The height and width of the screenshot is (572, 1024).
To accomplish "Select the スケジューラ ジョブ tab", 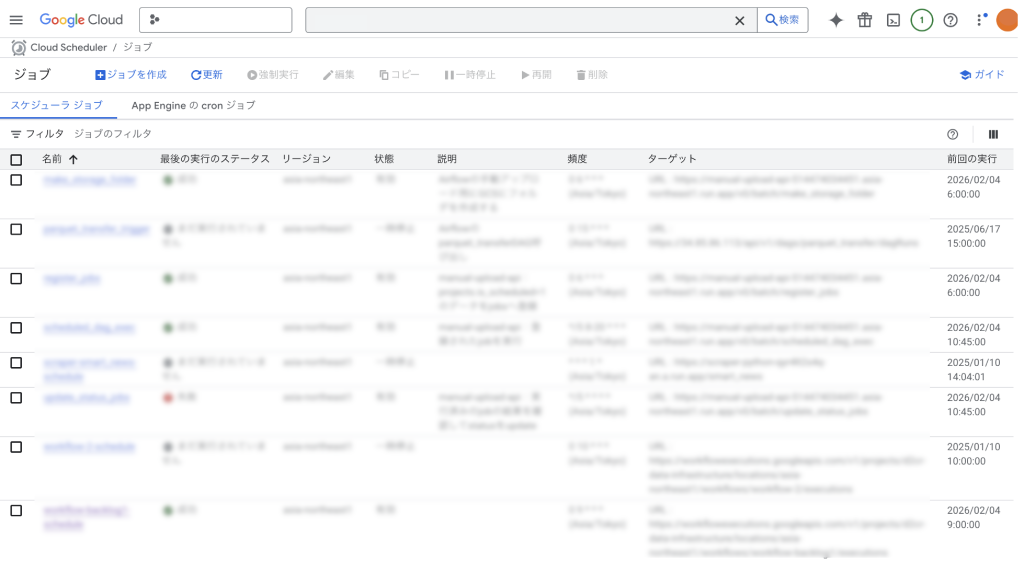I will click(56, 105).
